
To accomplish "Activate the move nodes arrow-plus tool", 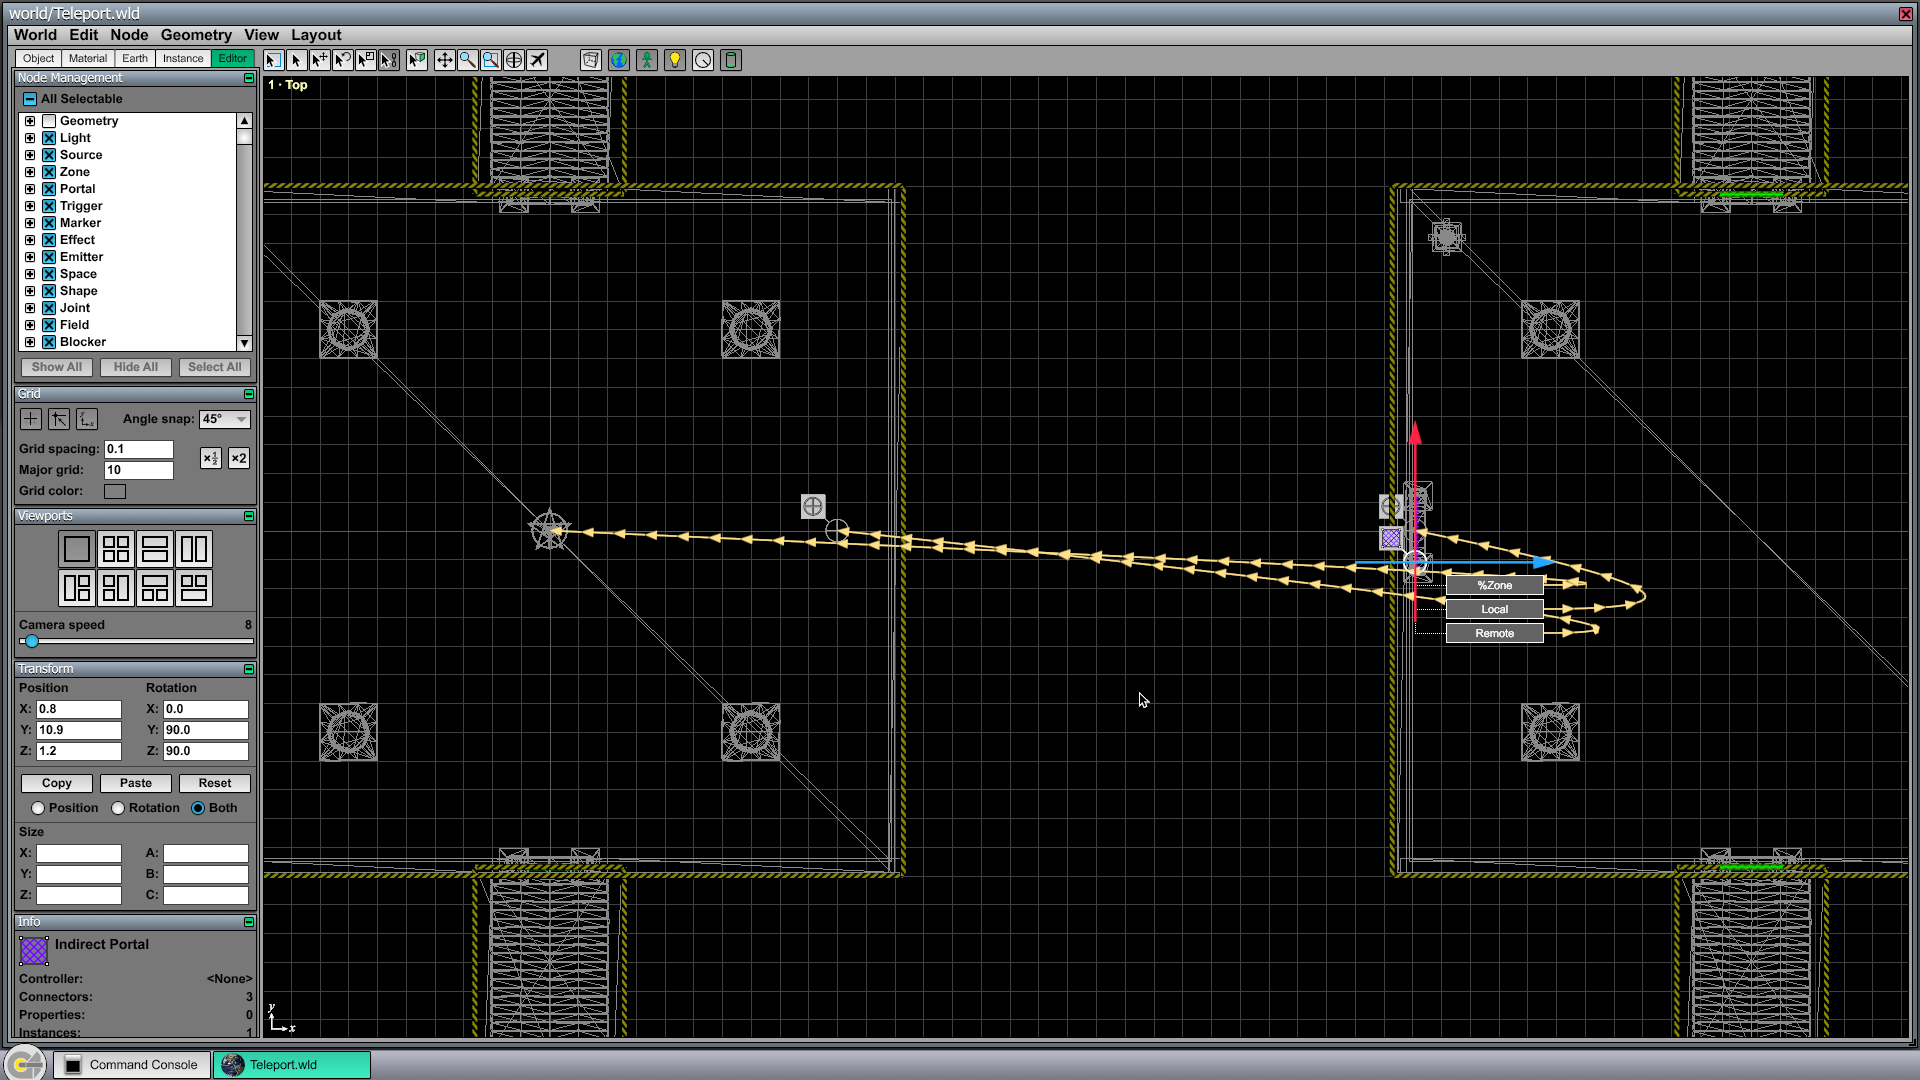I will (x=319, y=60).
